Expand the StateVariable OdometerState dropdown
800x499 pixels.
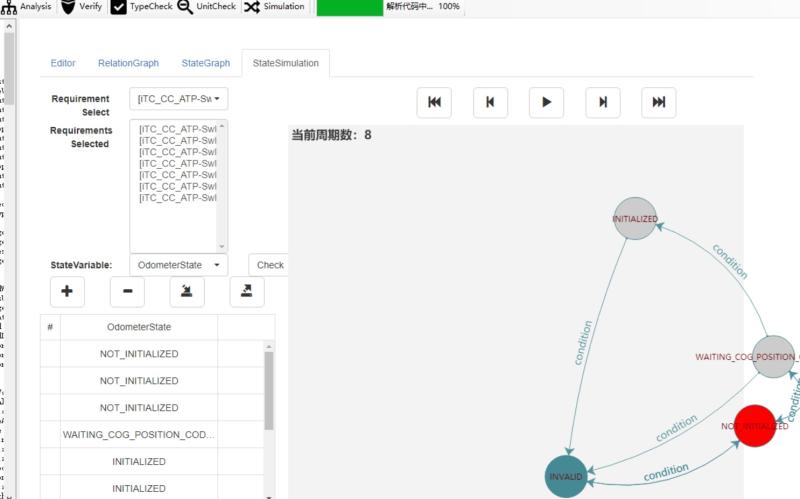(x=179, y=265)
